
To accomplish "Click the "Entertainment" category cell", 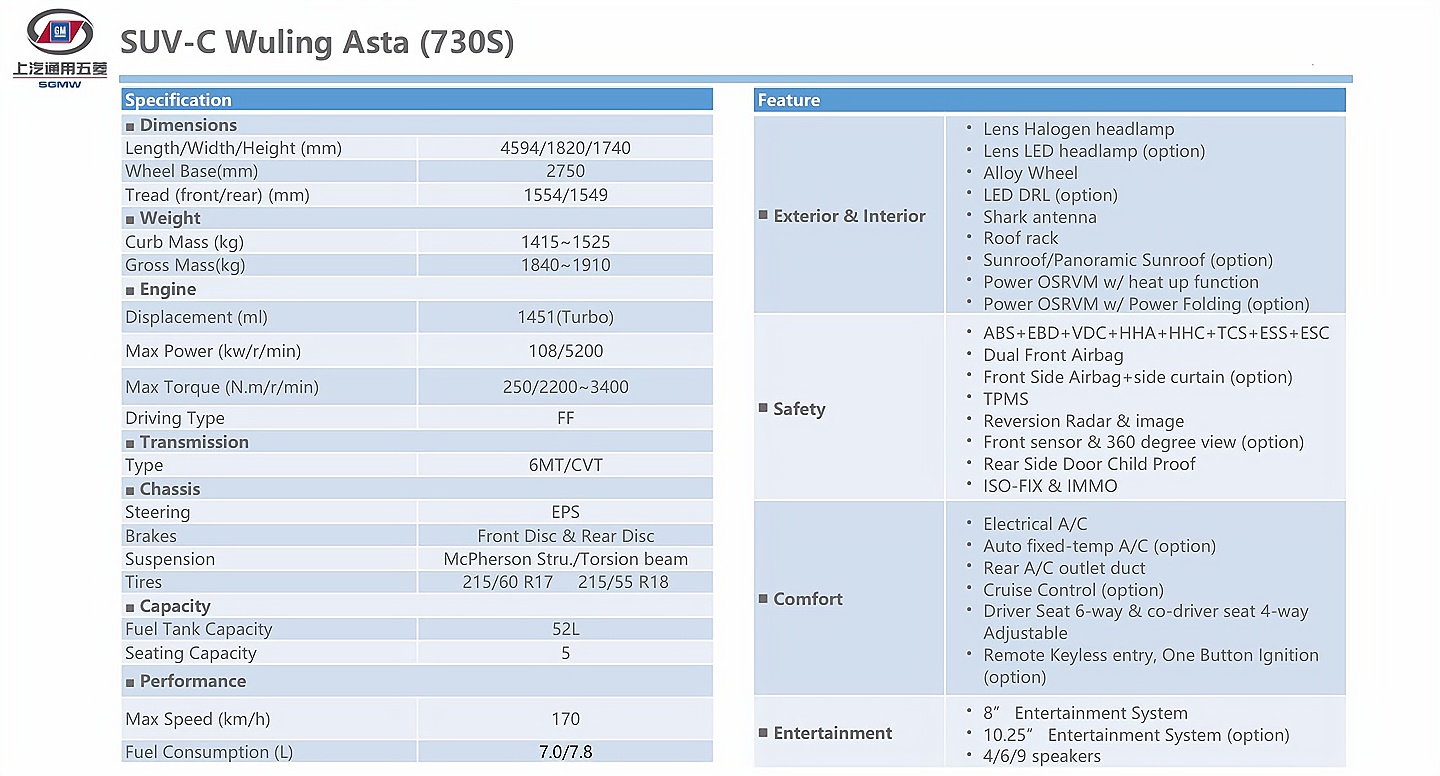I will coord(848,733).
